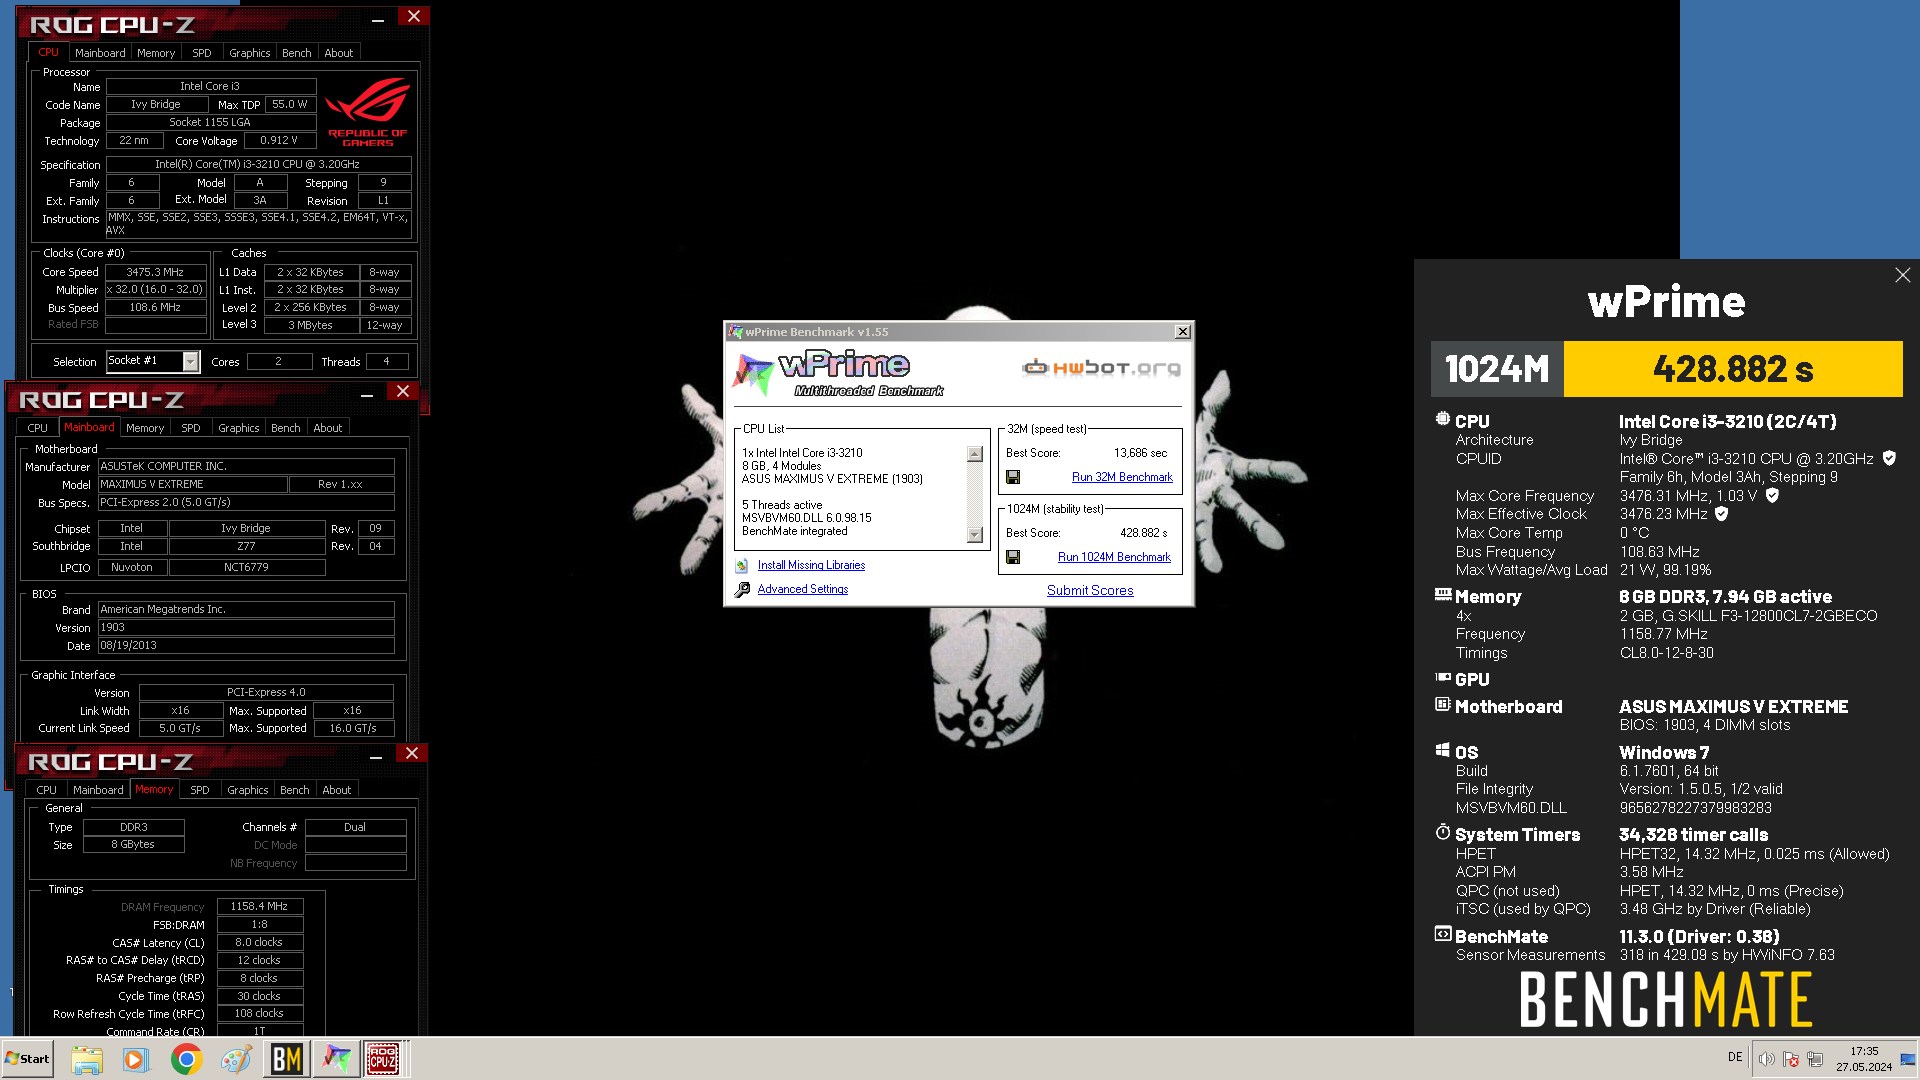
Task: Click the GPU section icon in BenchMate panel
Action: 1442,678
